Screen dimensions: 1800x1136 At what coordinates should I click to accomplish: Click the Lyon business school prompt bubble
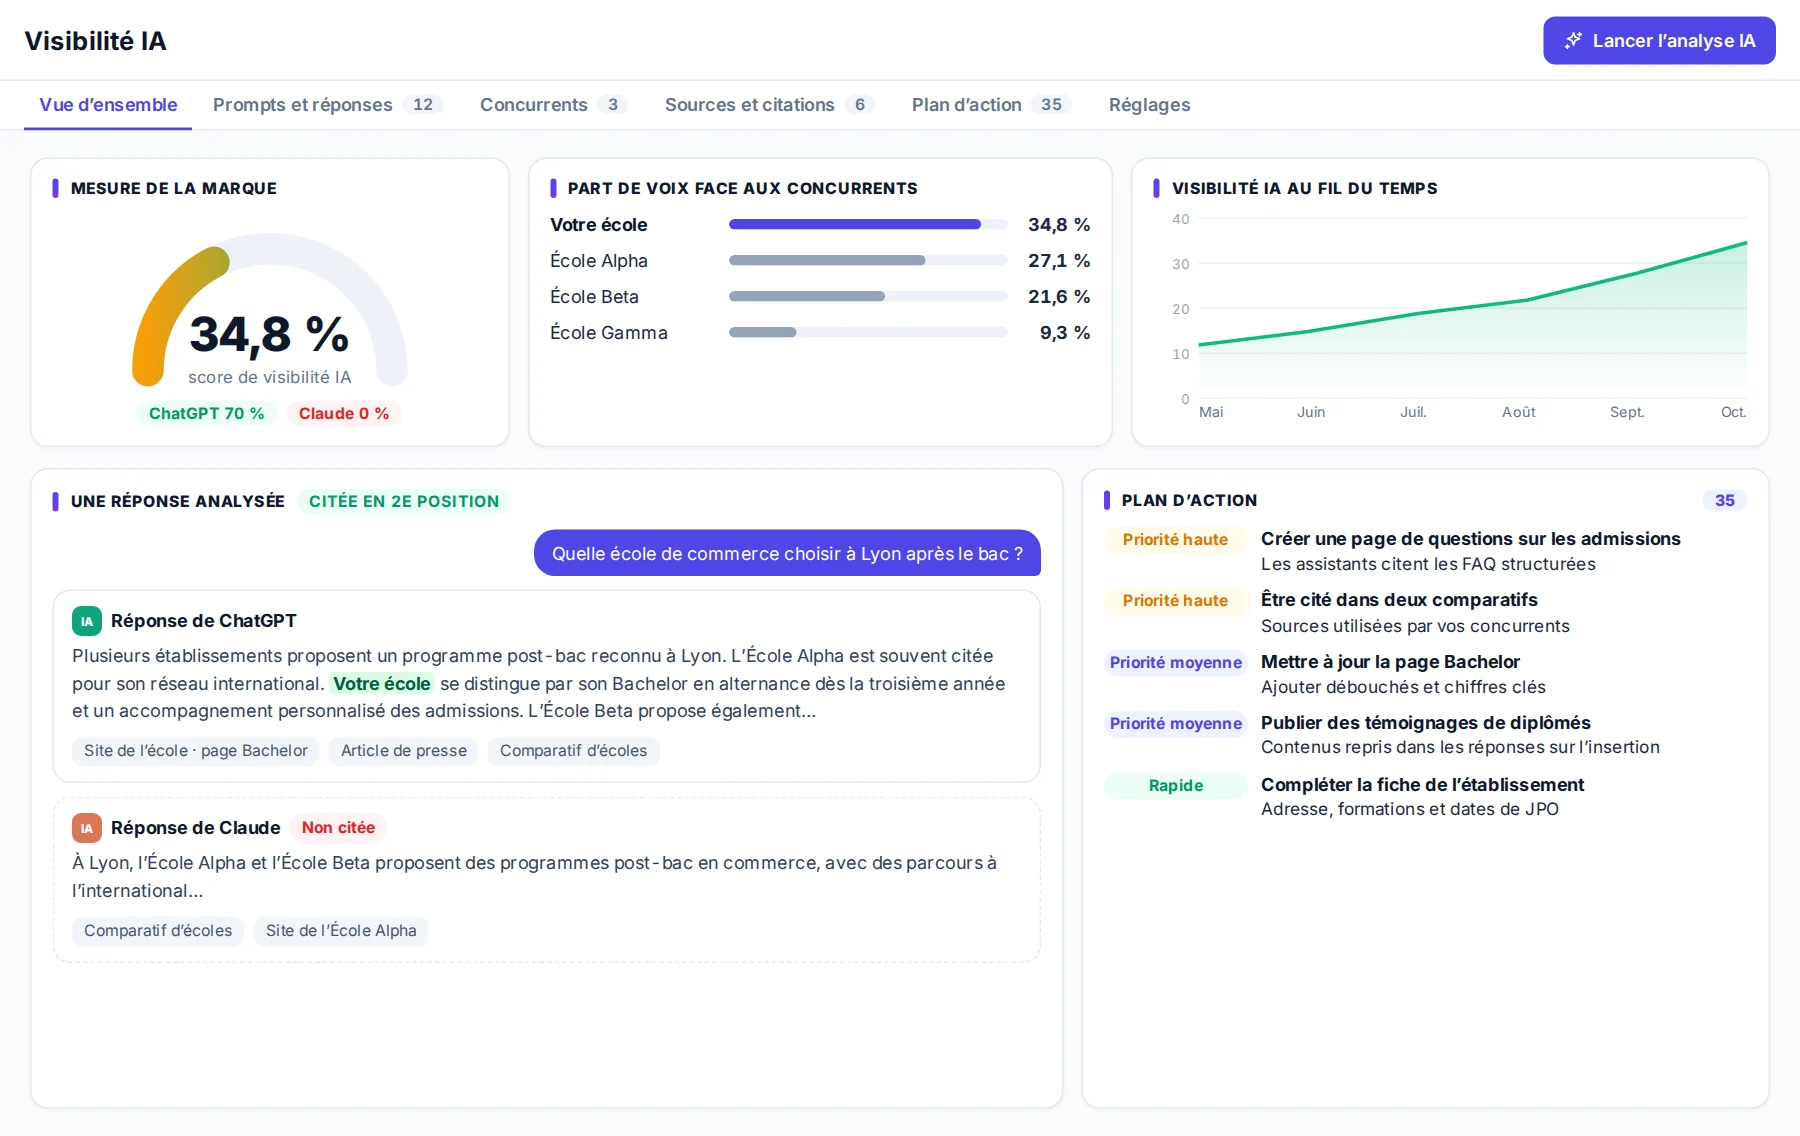(787, 553)
